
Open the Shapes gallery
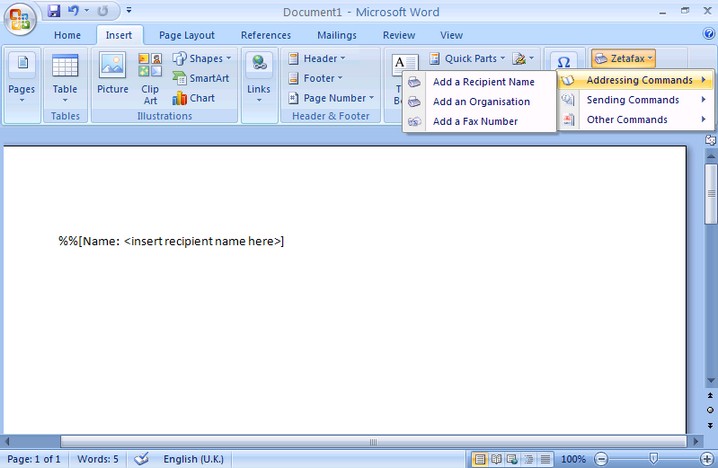coord(202,59)
